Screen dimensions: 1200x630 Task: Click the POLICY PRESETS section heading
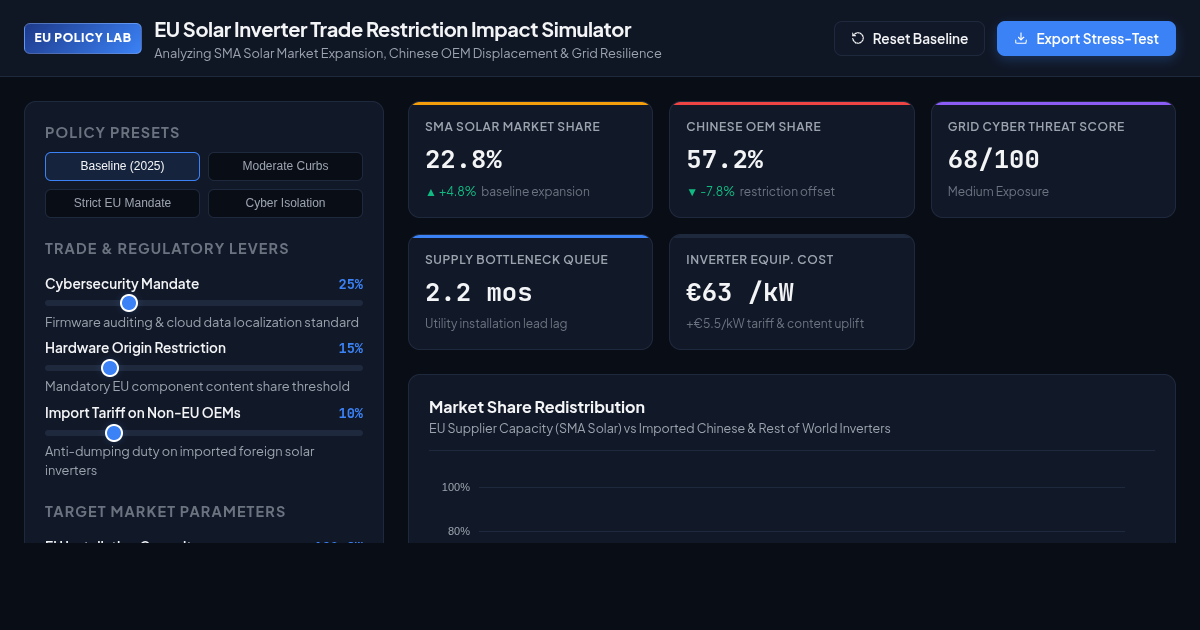pyautogui.click(x=112, y=132)
